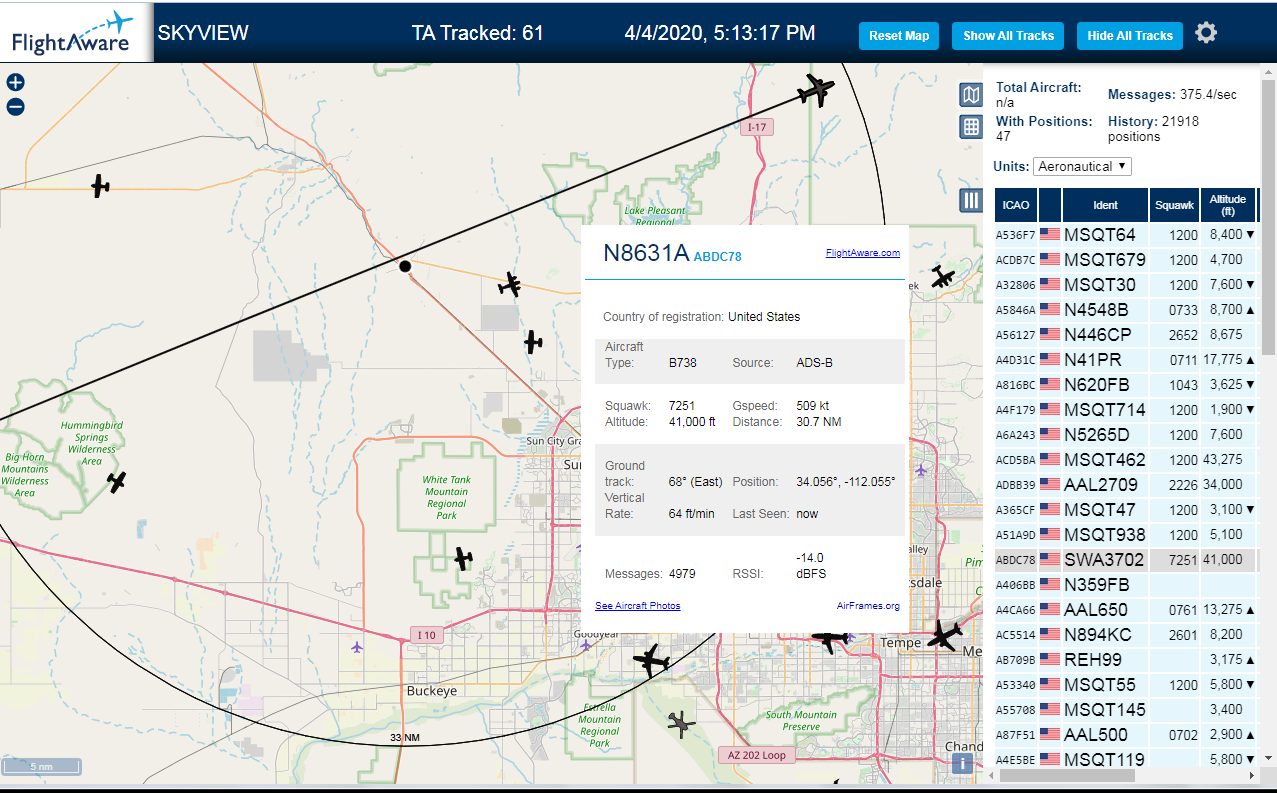The width and height of the screenshot is (1277, 793).
Task: Toggle the grid table view icon
Action: pyautogui.click(x=970, y=127)
